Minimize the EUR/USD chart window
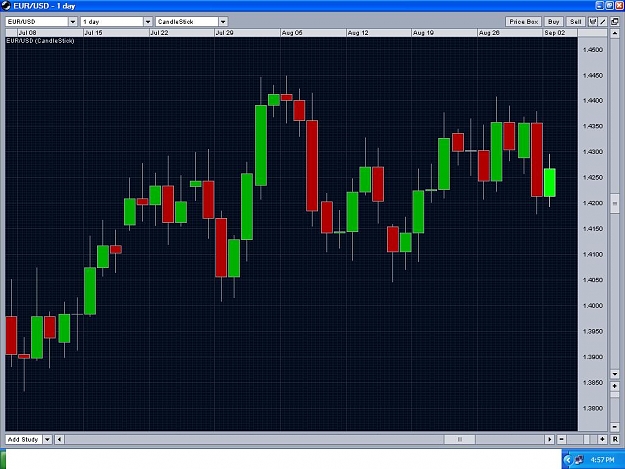 coord(599,6)
